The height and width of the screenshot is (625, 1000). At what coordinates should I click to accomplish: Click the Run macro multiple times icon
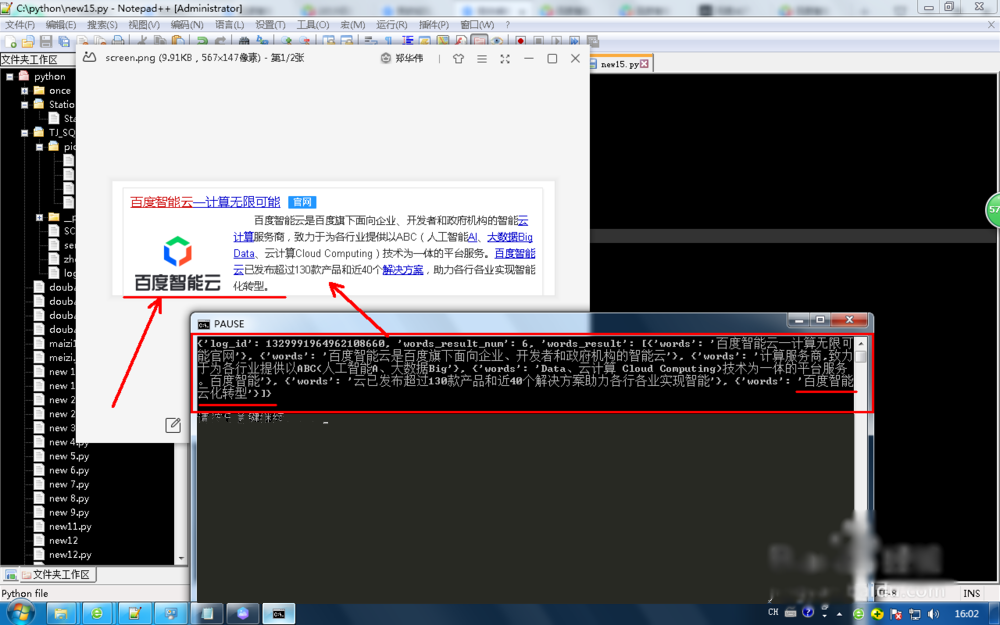pyautogui.click(x=574, y=41)
